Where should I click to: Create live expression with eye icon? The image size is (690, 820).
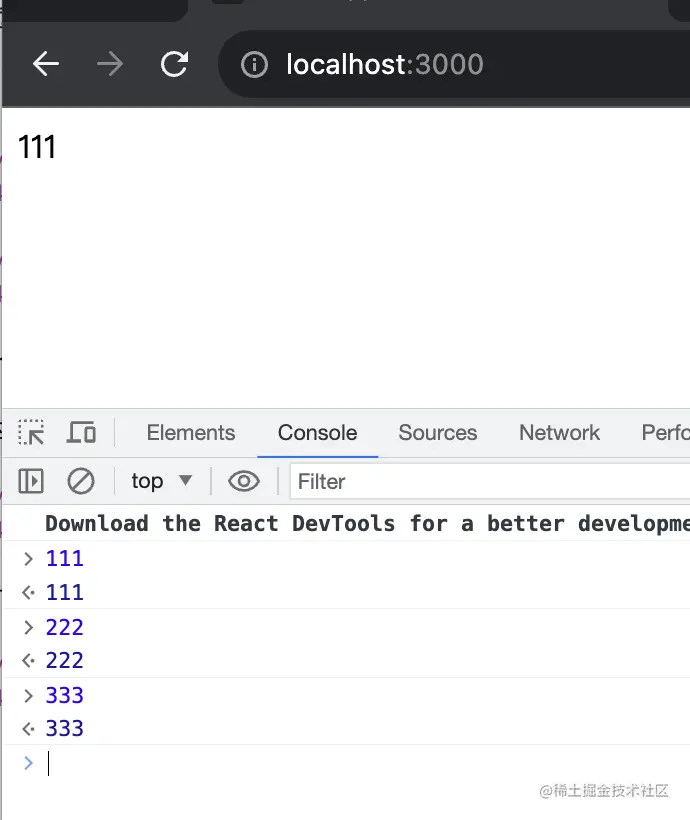pyautogui.click(x=244, y=481)
